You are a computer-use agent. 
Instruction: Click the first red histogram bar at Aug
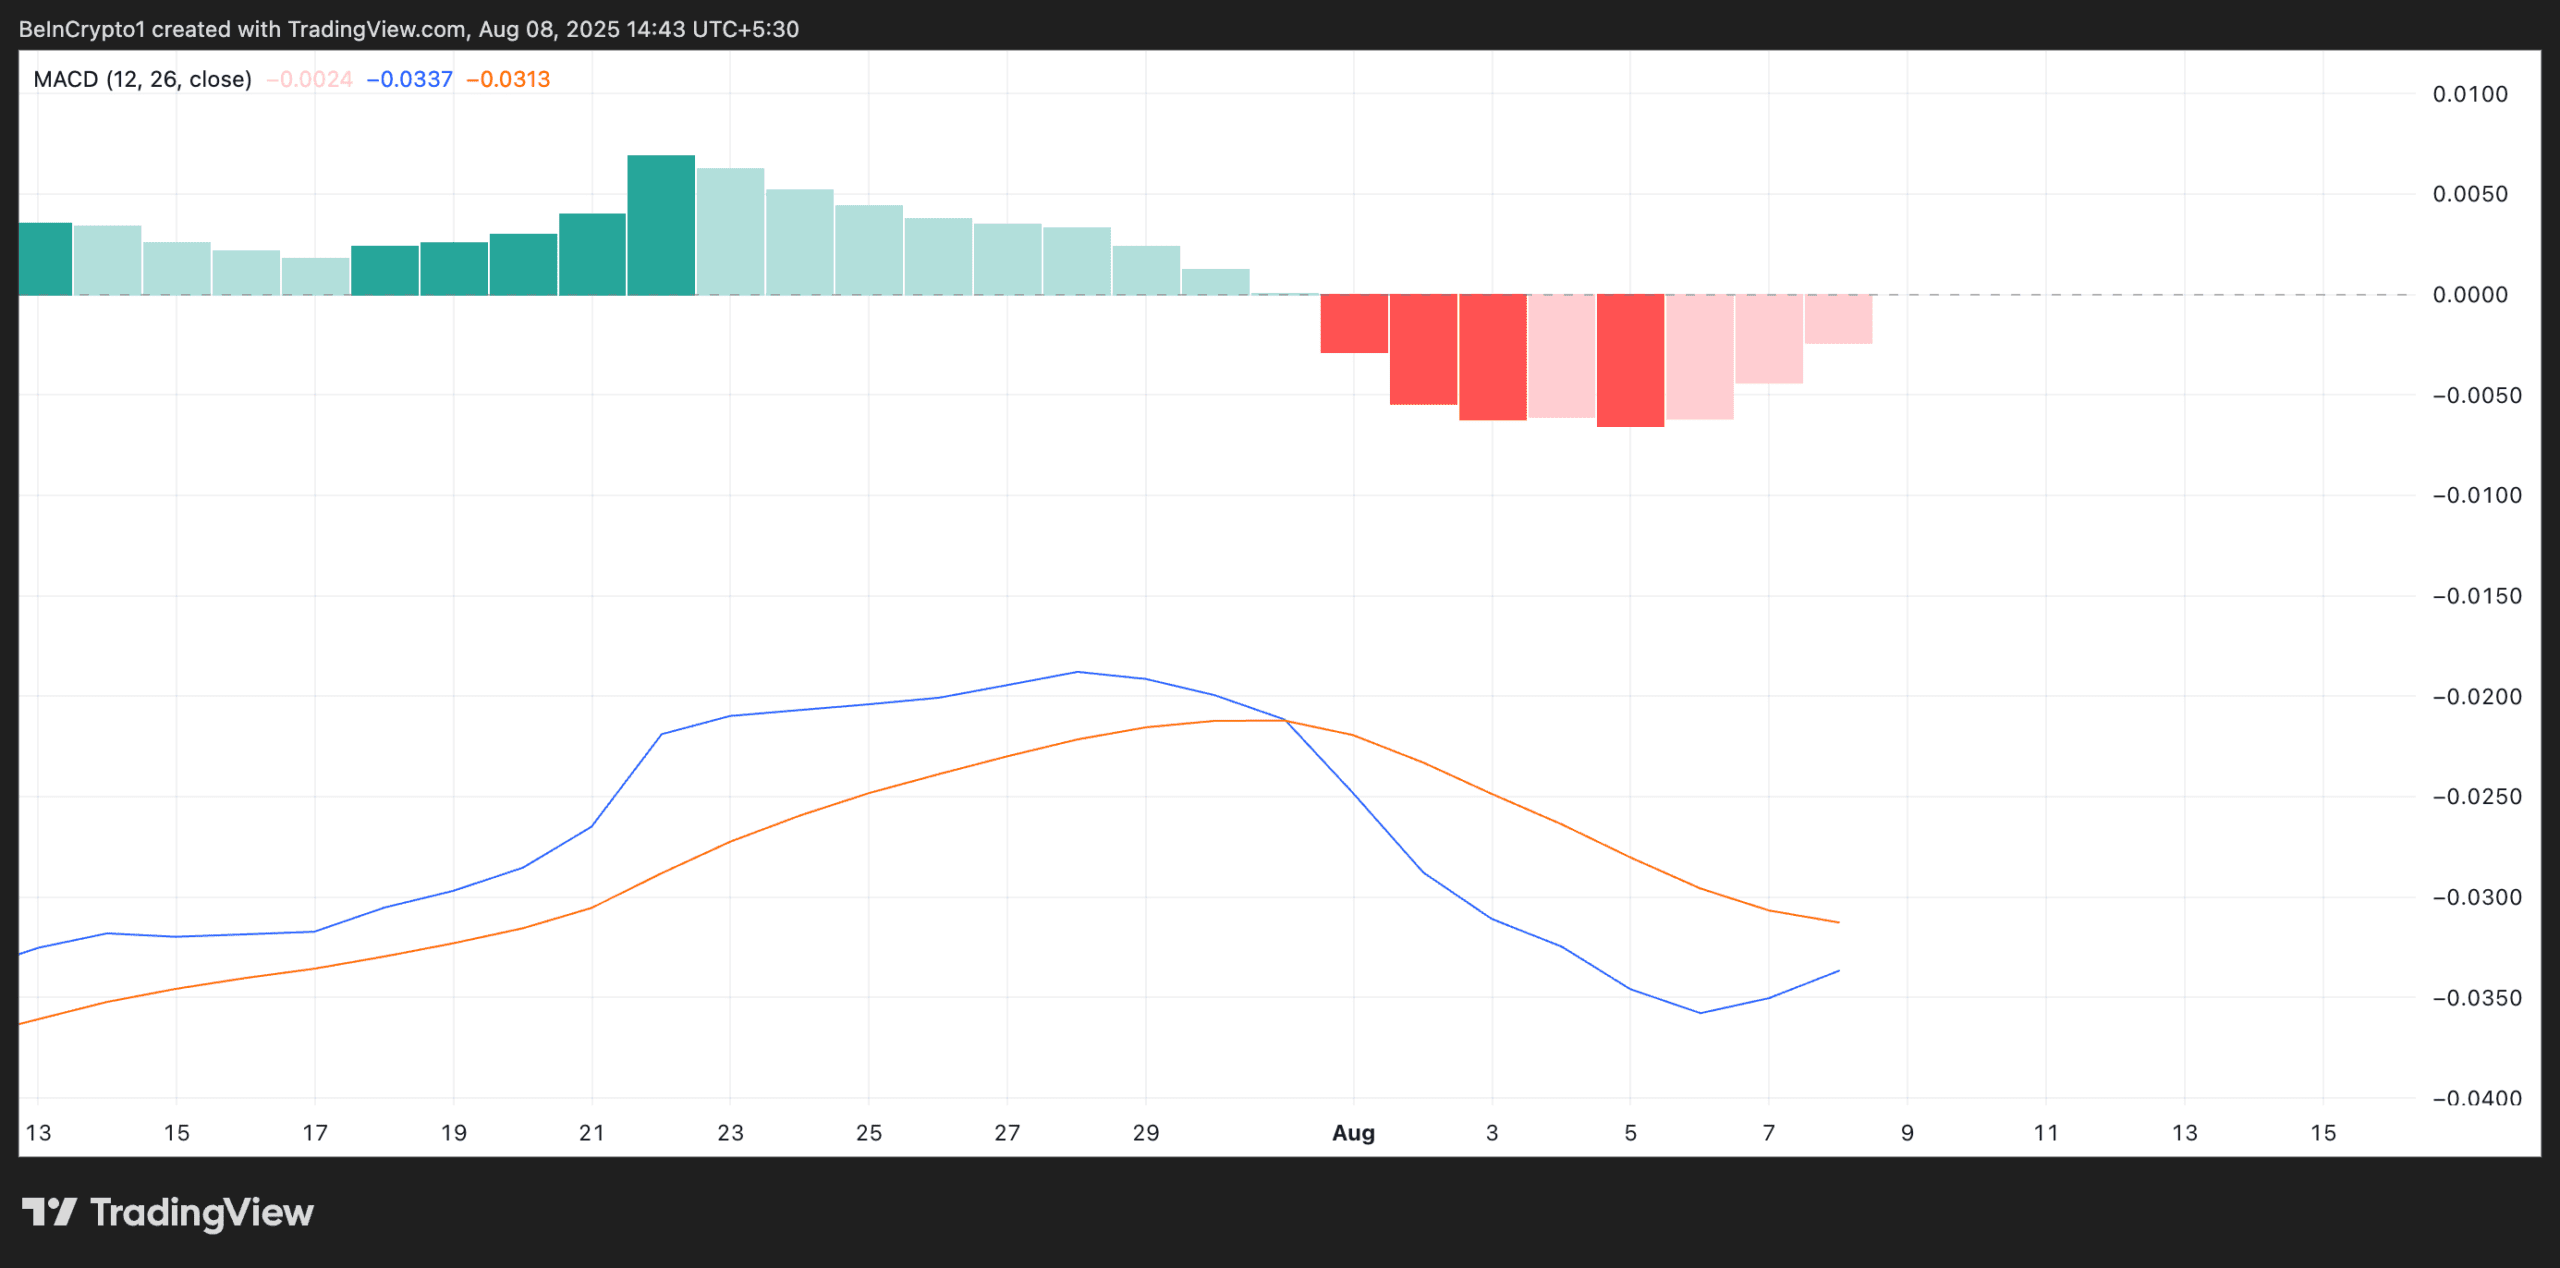point(1354,323)
